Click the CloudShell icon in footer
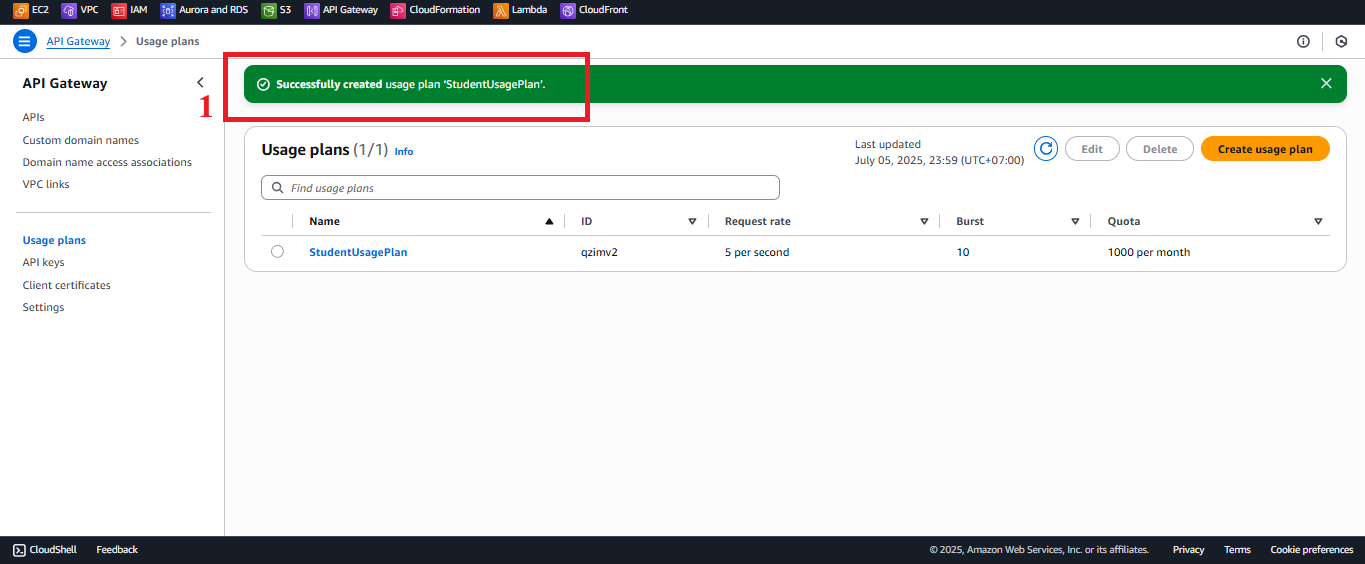This screenshot has width=1365, height=564. tap(20, 550)
